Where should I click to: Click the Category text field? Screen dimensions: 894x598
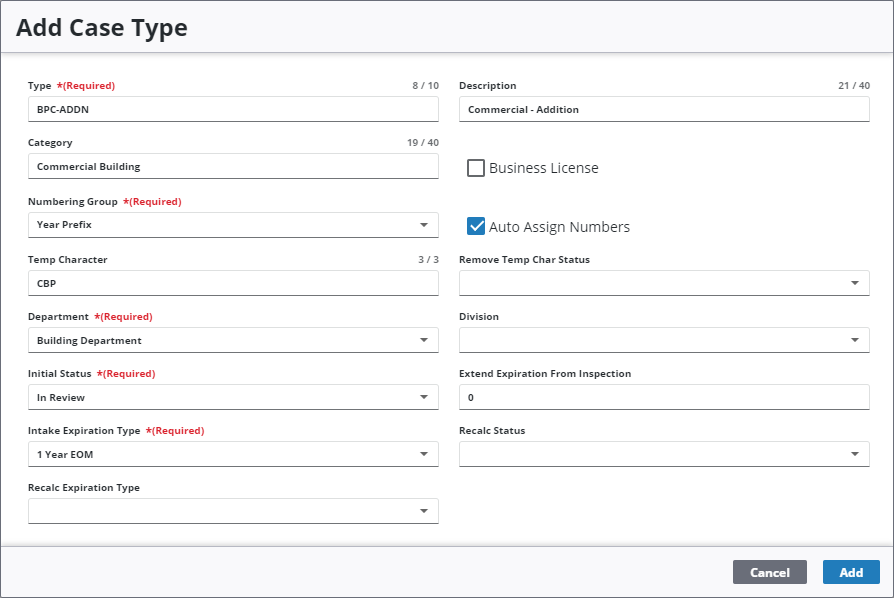233,166
